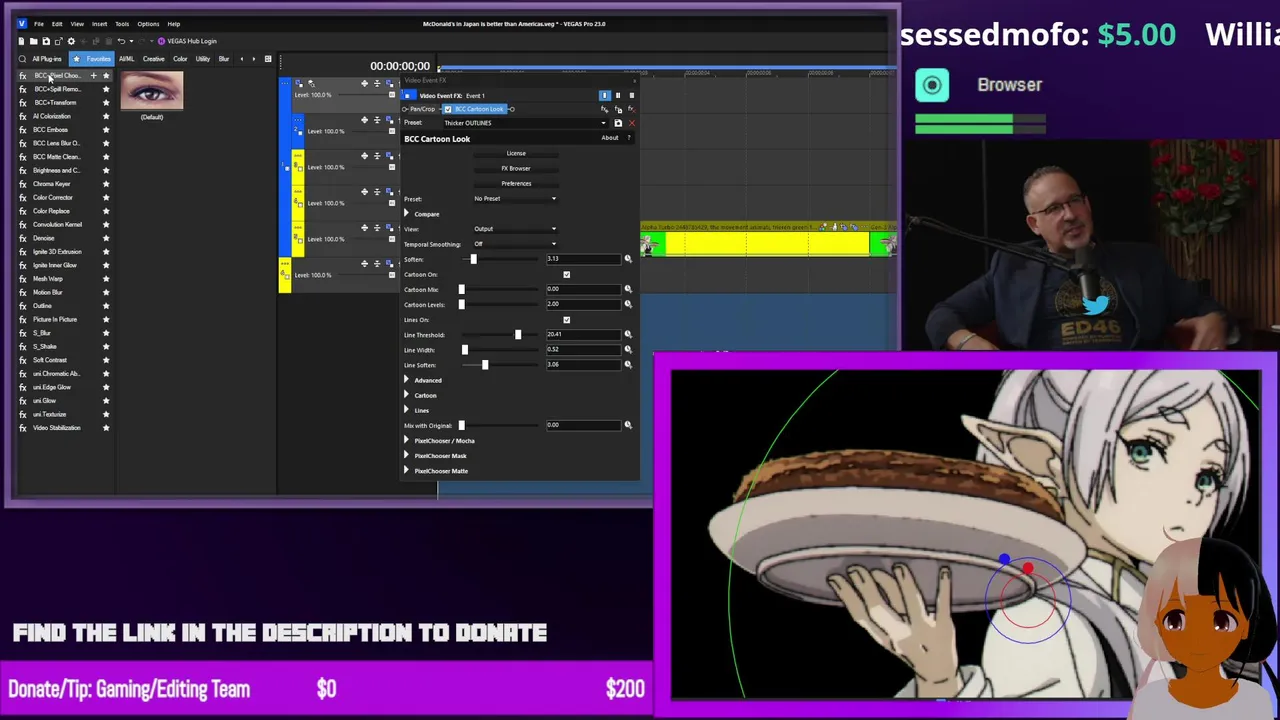This screenshot has width=1280, height=720.
Task: Click the Soften slider handle
Action: tap(473, 259)
